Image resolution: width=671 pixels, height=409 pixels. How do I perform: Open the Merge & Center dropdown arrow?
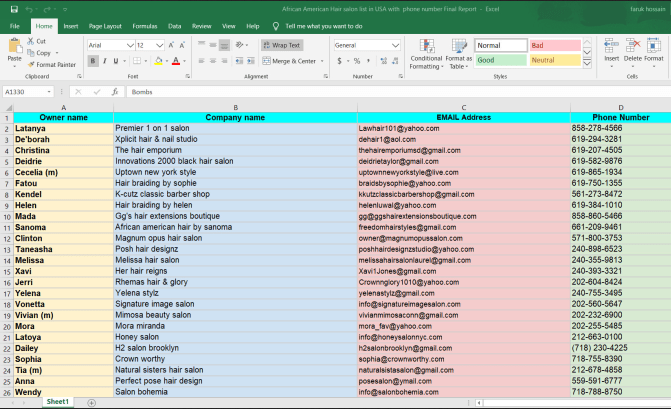[321, 61]
